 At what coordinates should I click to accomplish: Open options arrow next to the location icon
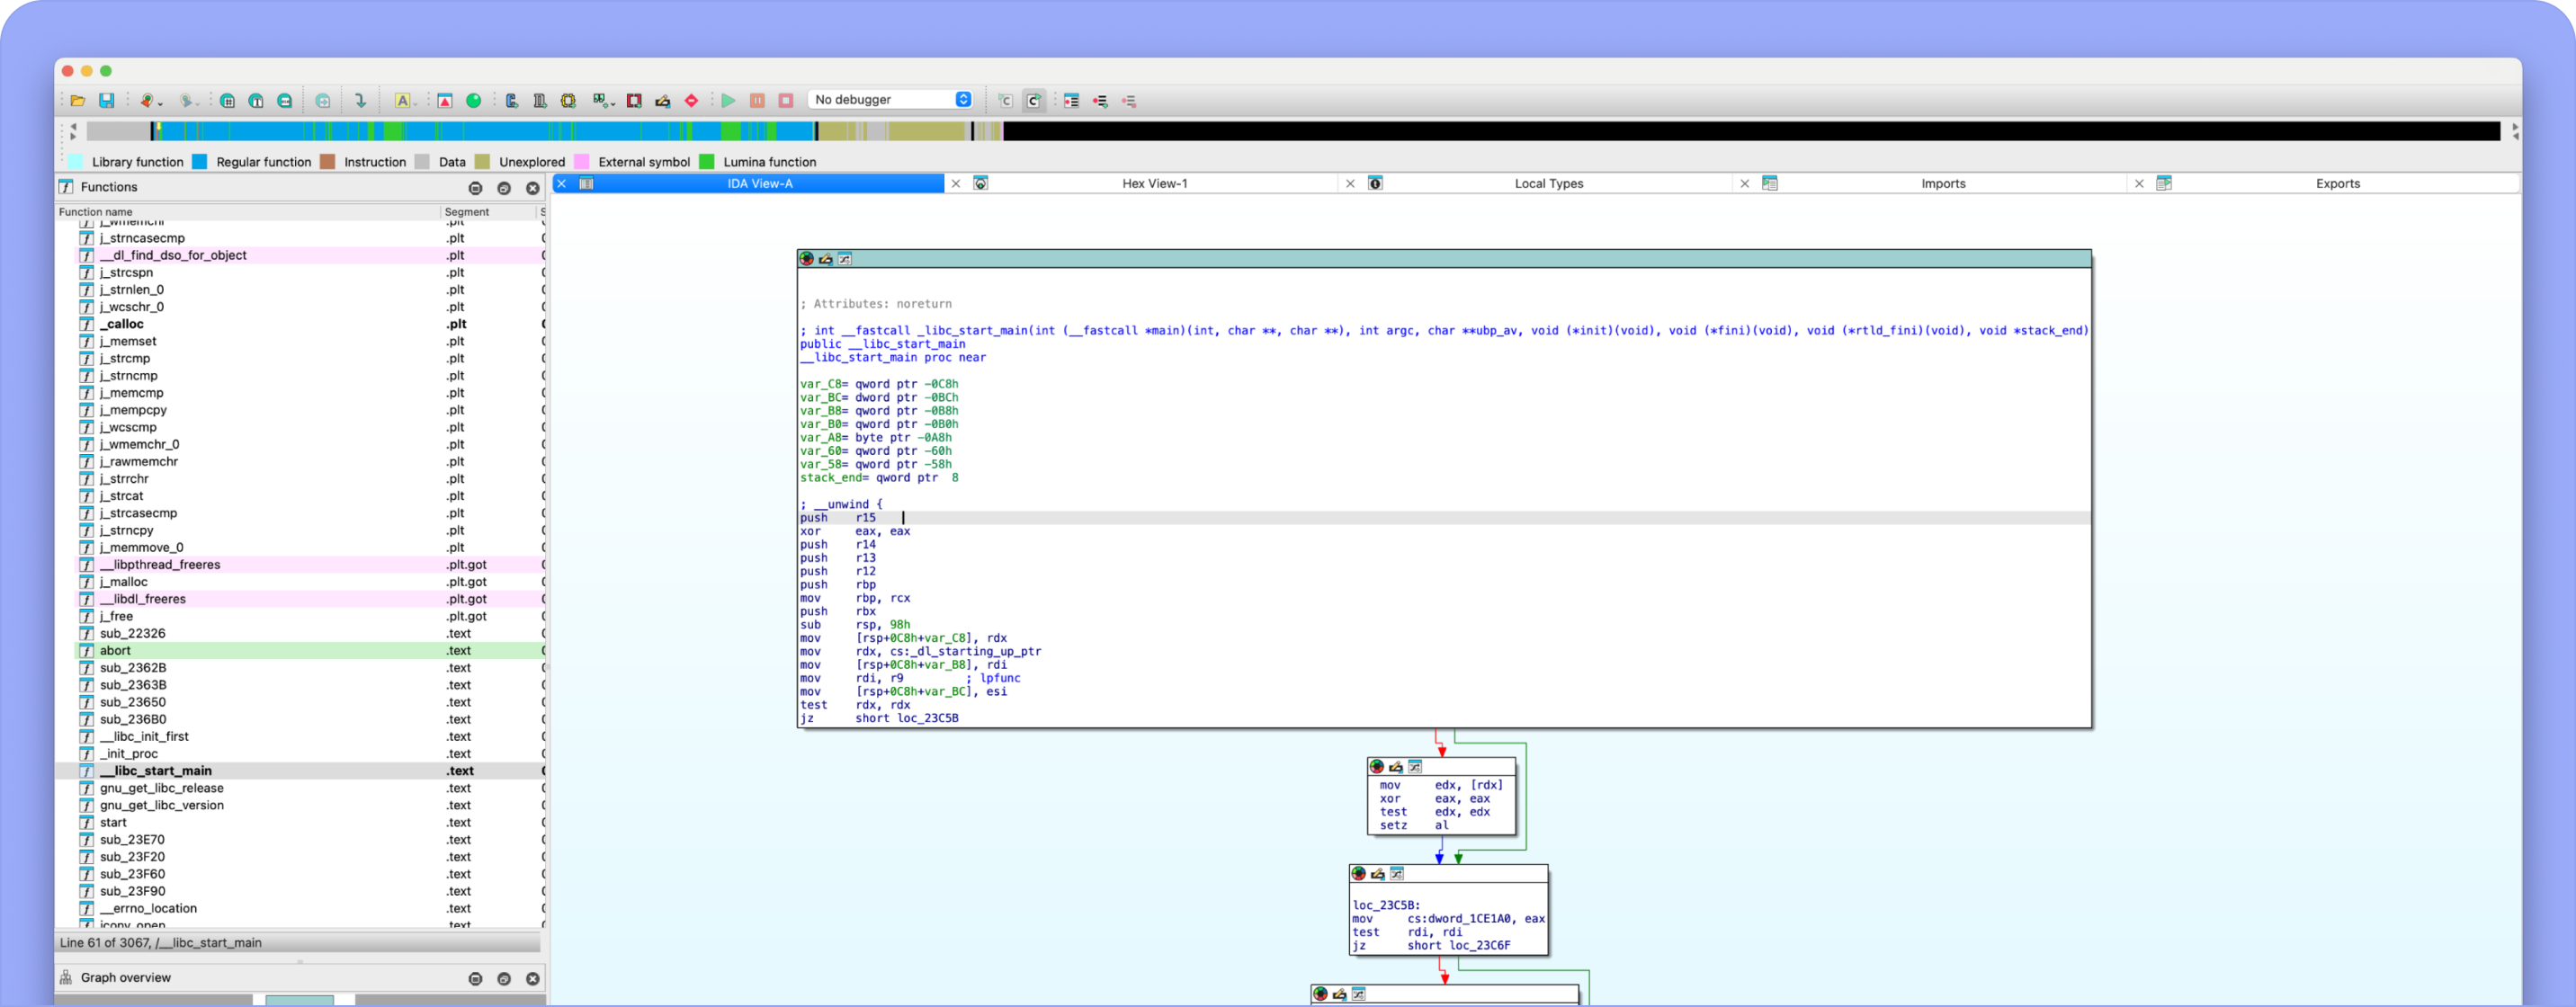pos(161,101)
